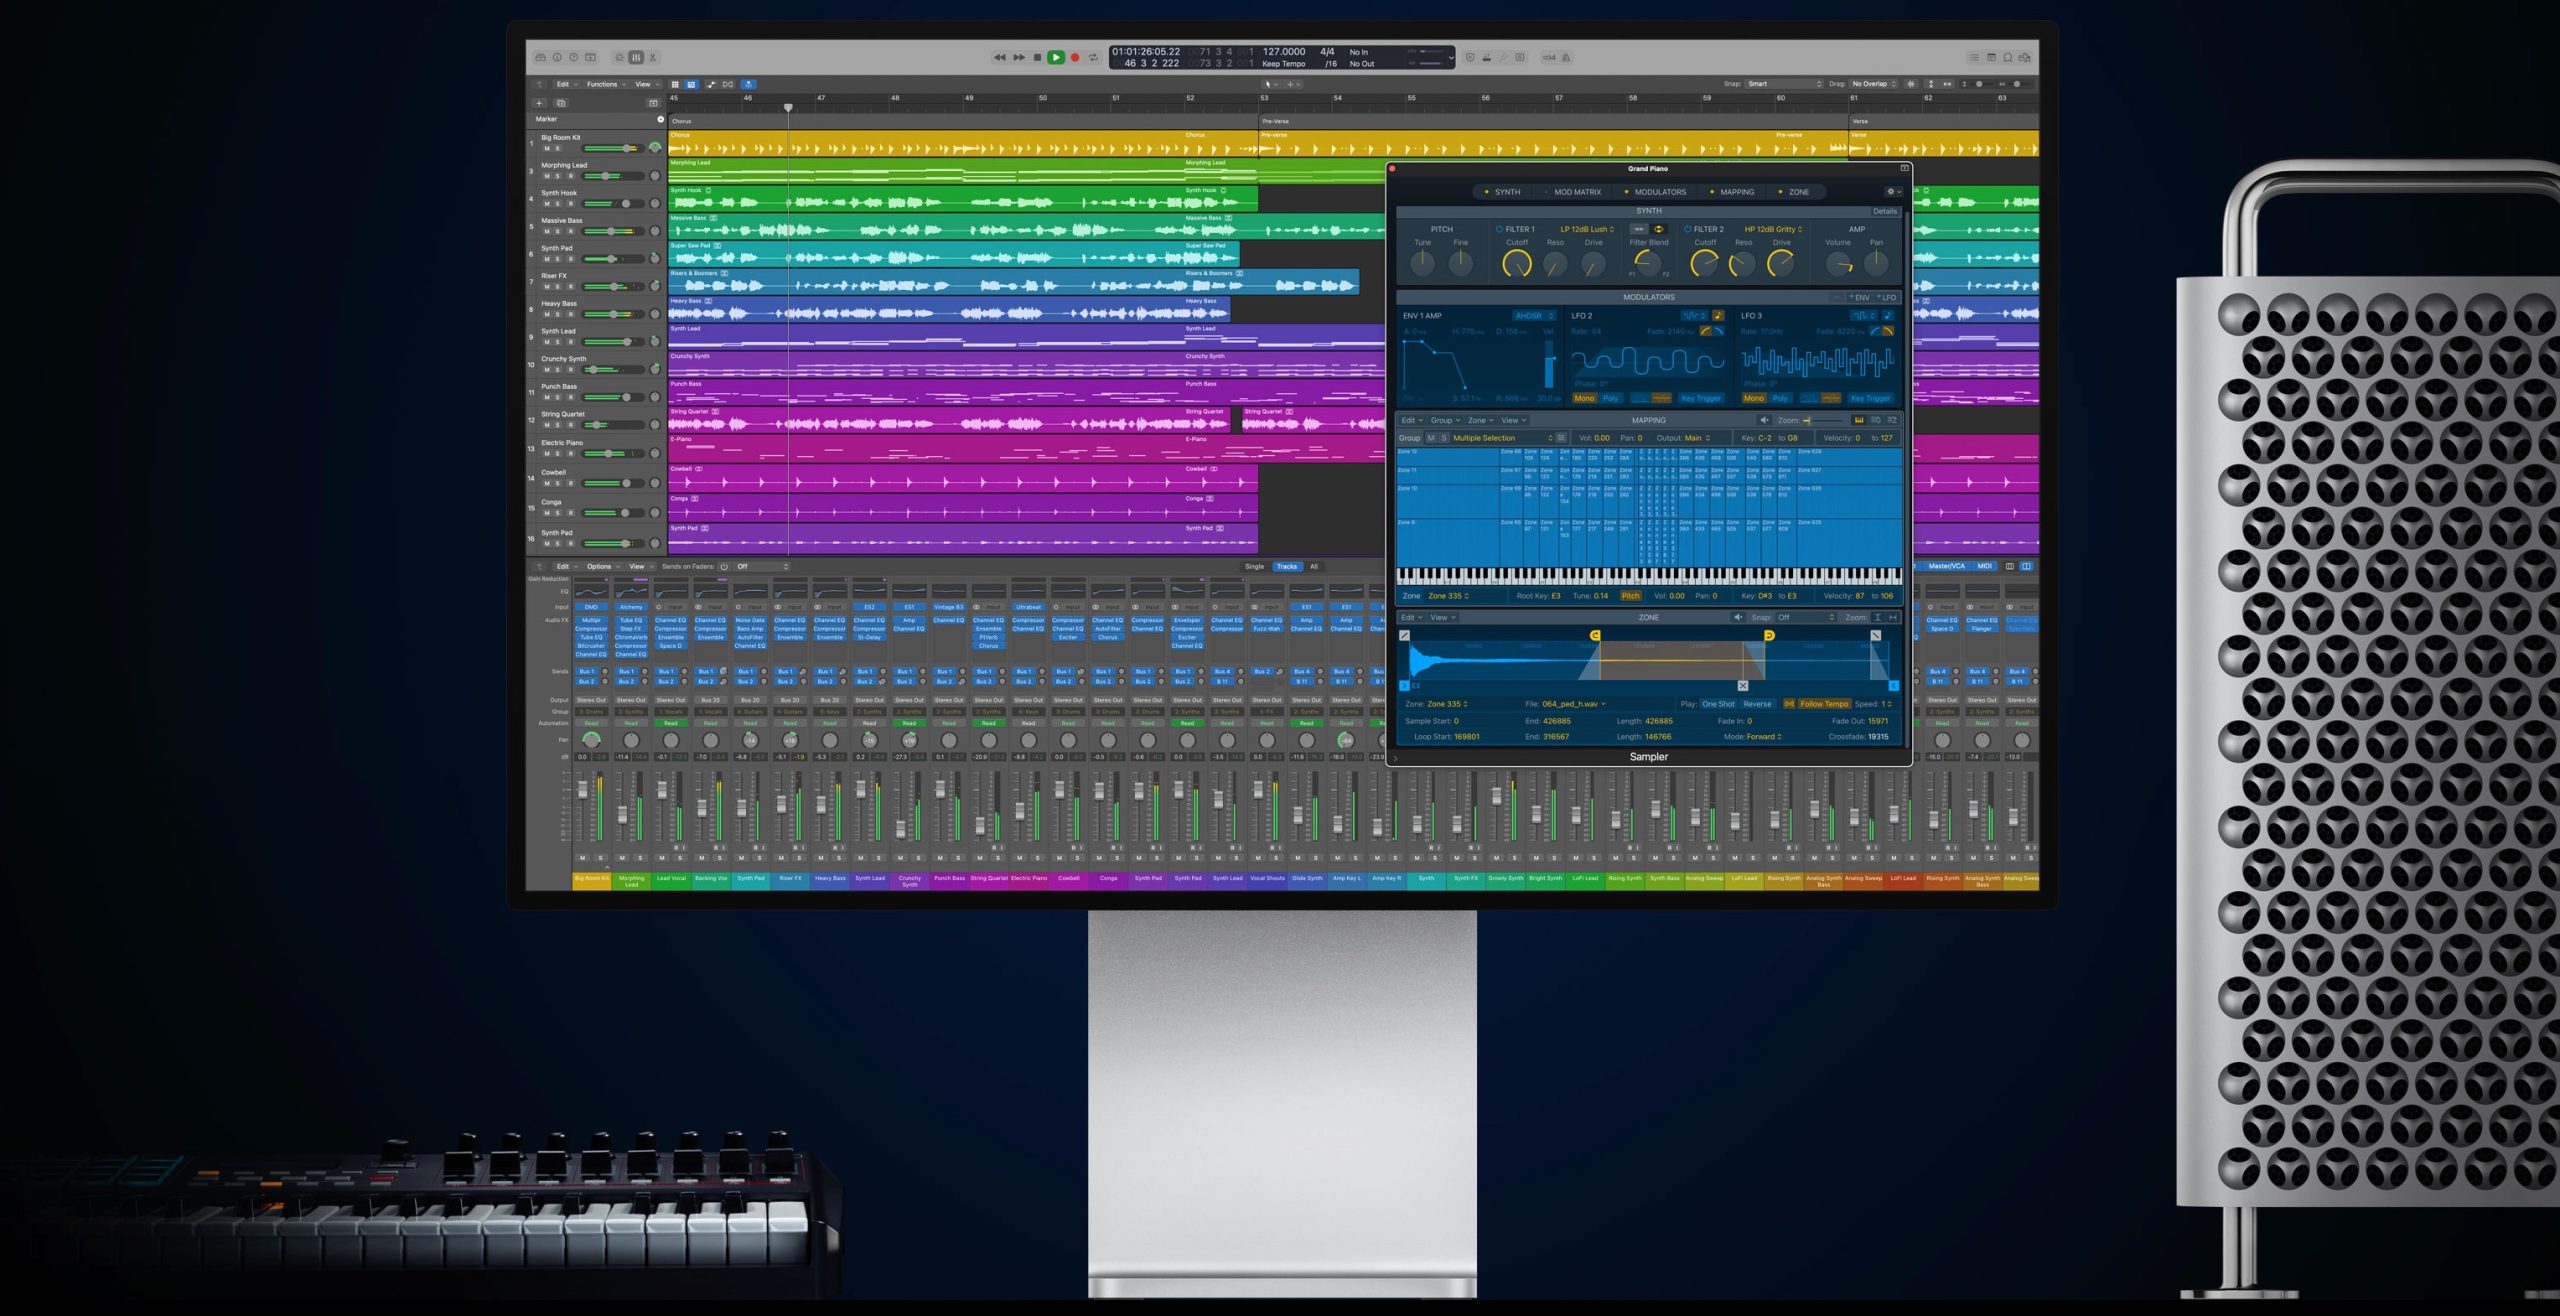Toggle the Show Automation button
The width and height of the screenshot is (2560, 1316).
tap(711, 84)
